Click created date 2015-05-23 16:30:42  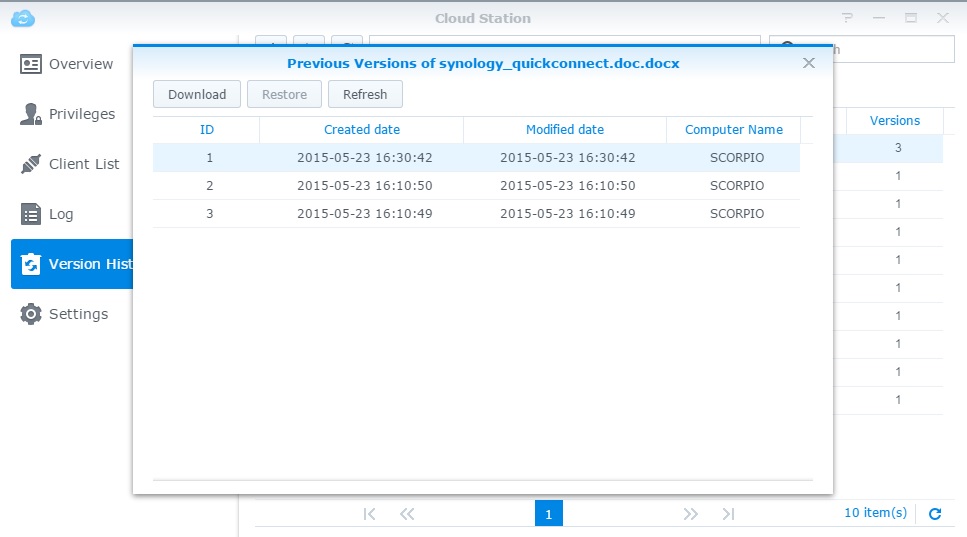coord(364,157)
